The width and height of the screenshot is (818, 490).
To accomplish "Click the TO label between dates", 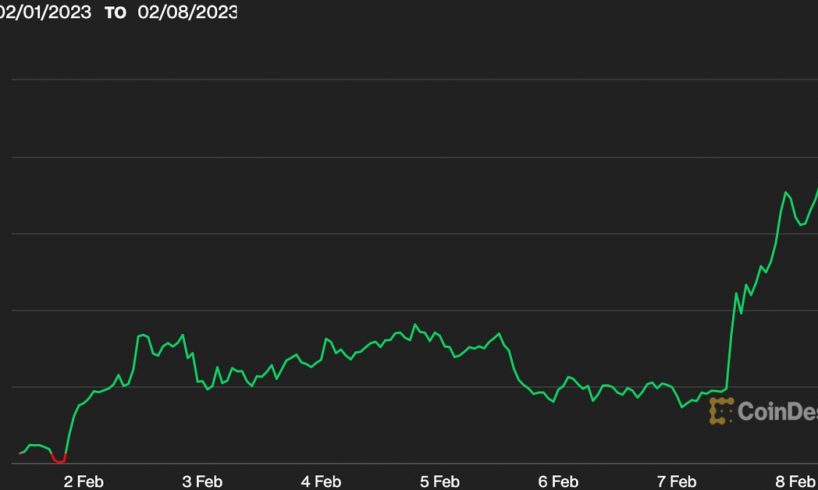I will [118, 12].
